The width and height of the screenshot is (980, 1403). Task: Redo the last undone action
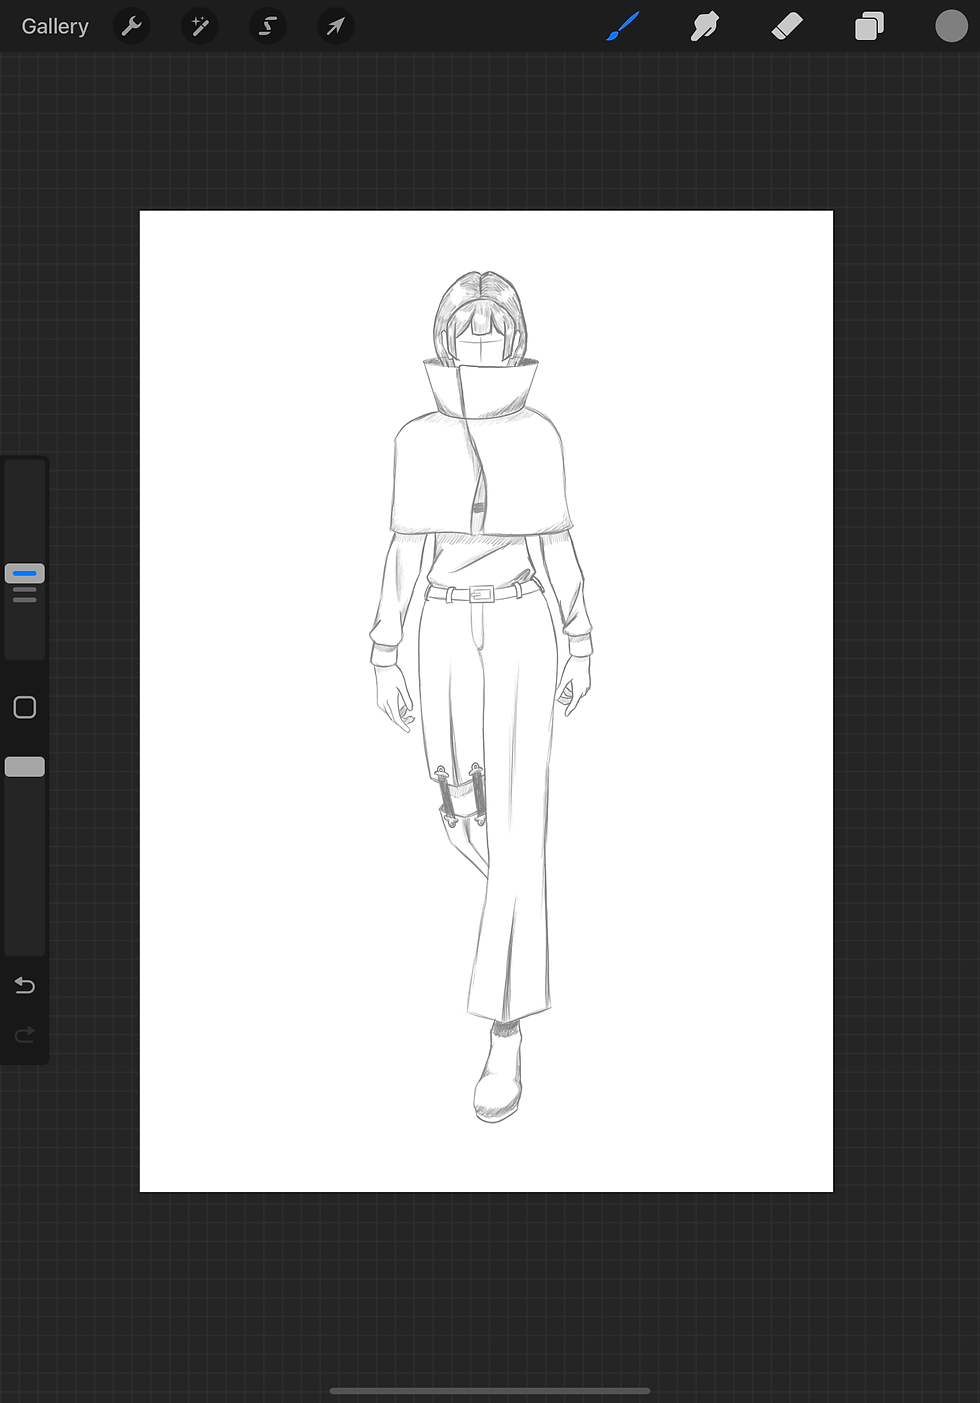[x=25, y=1034]
